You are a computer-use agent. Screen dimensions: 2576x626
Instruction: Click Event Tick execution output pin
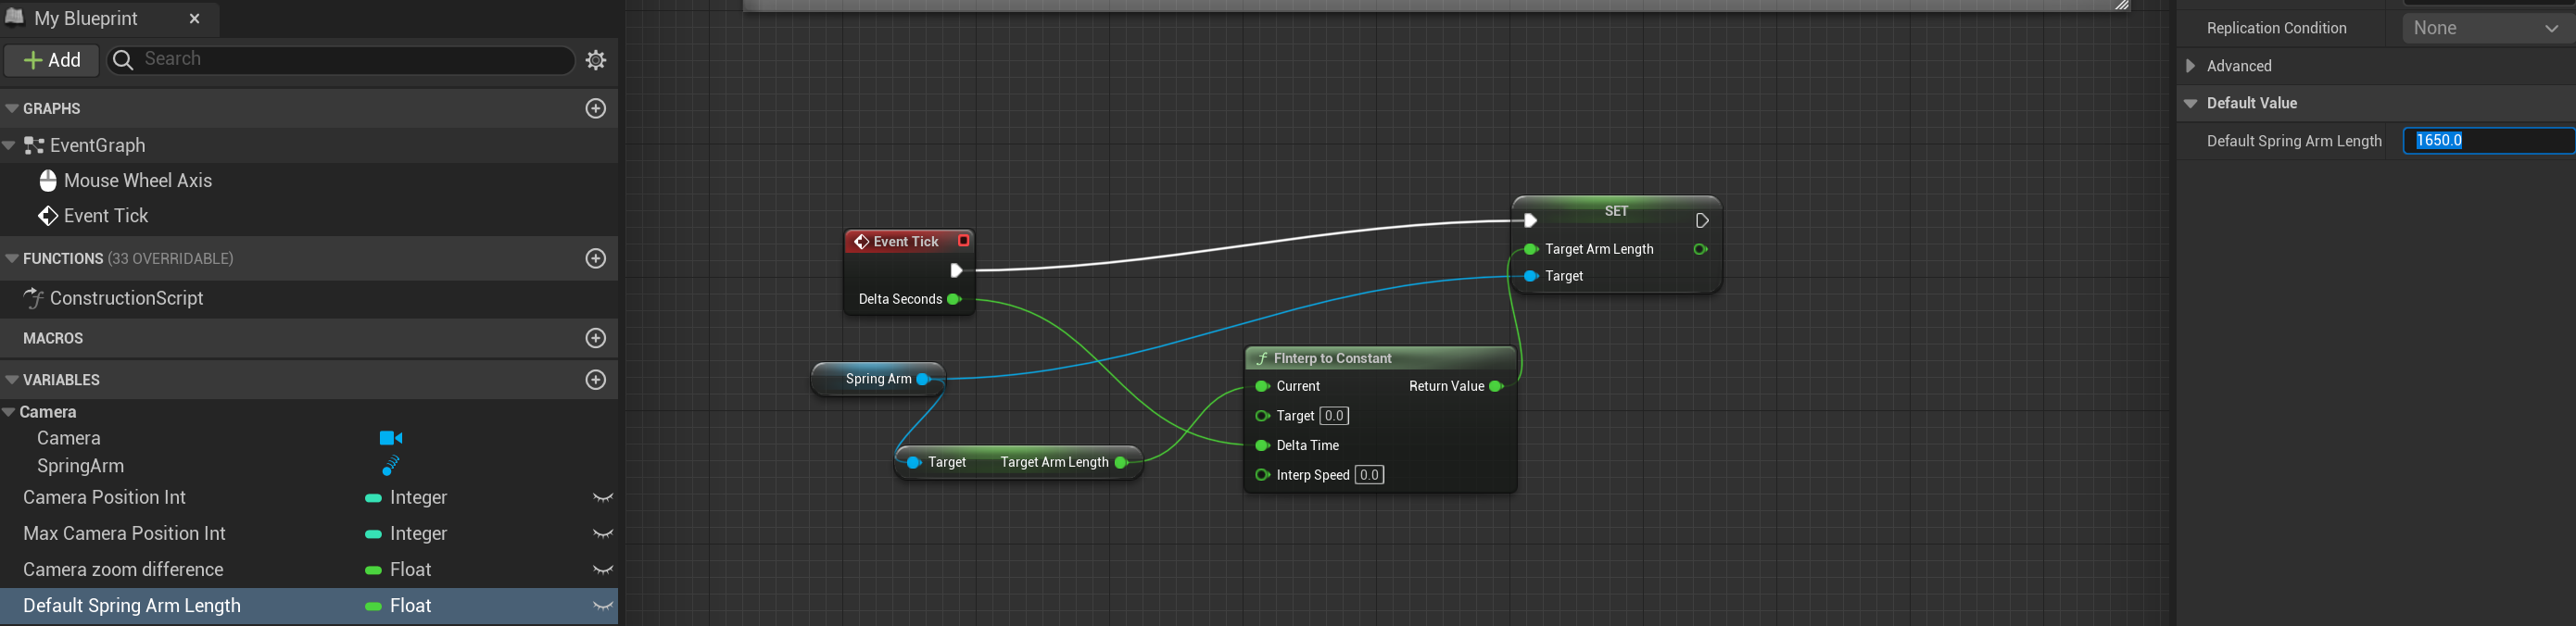point(956,270)
